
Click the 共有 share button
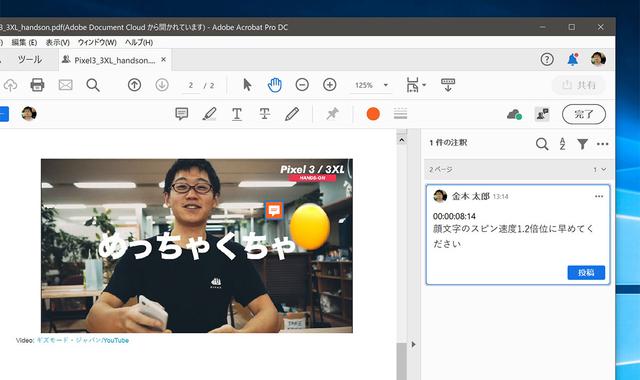pyautogui.click(x=578, y=85)
